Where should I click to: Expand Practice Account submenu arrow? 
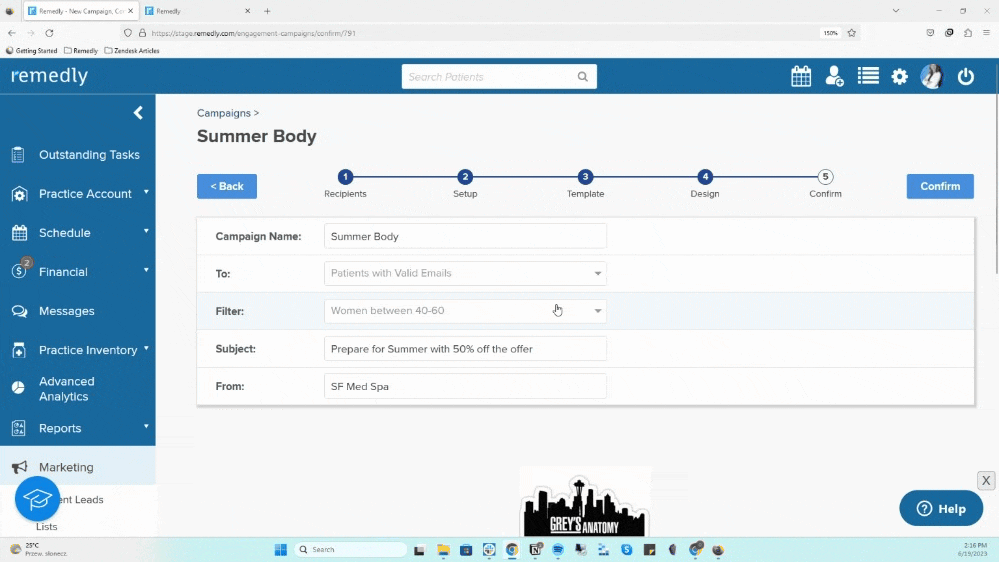tap(146, 192)
